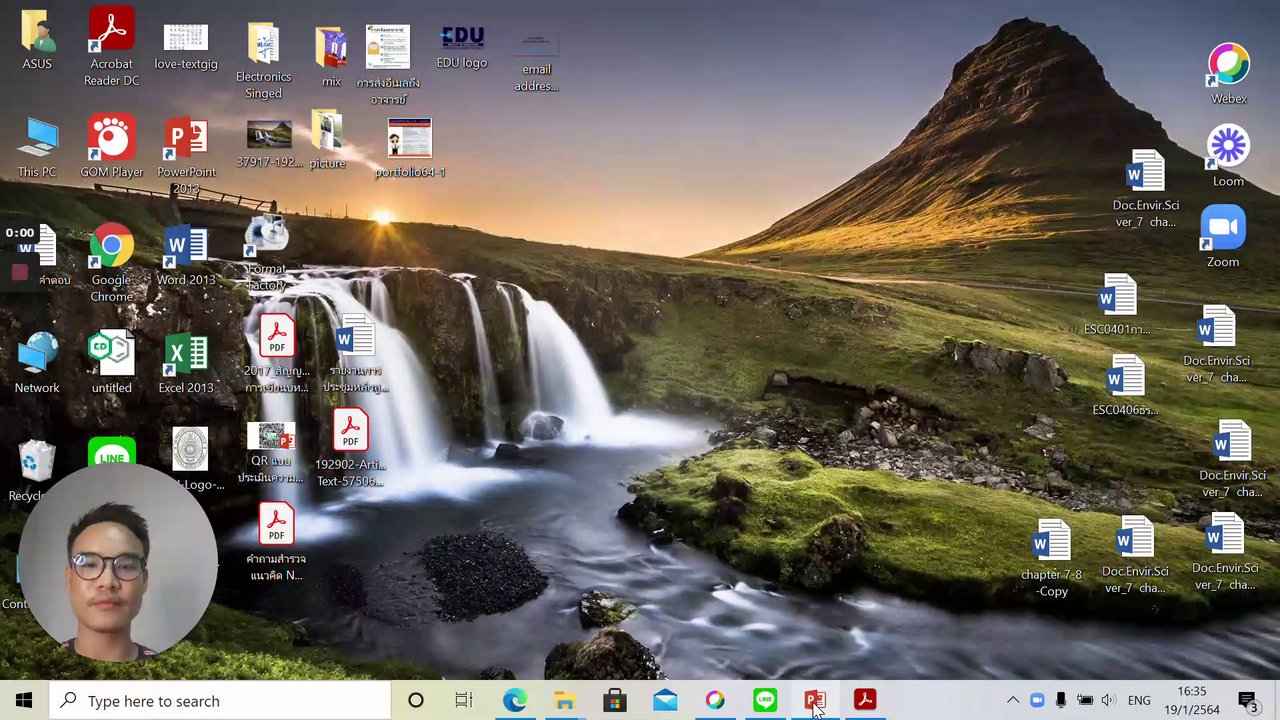The height and width of the screenshot is (720, 1280).
Task: Click the Type here to search box
Action: (219, 701)
